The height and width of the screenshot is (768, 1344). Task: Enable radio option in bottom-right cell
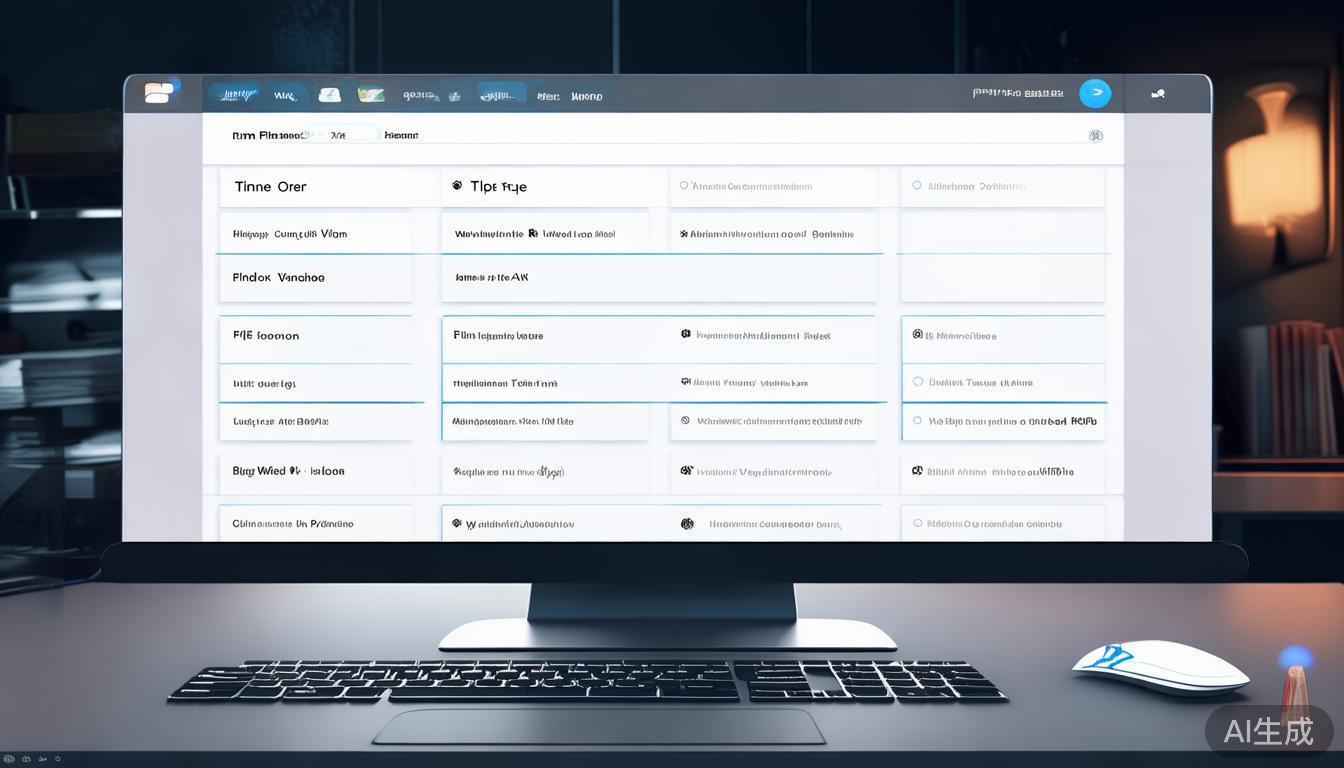coord(917,523)
